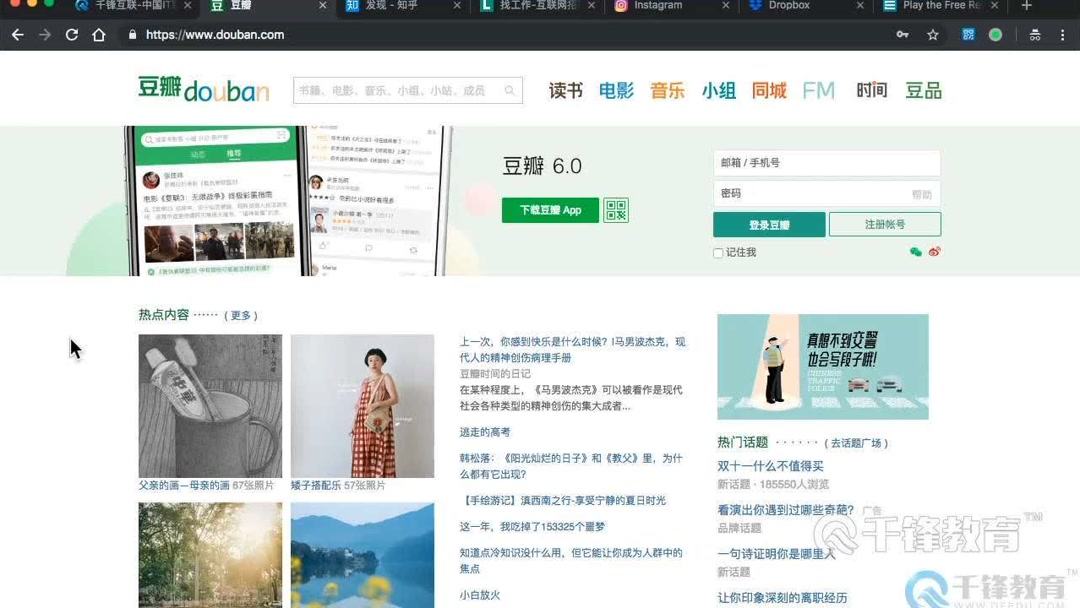Click the 登录豆瓣 login button

pyautogui.click(x=768, y=224)
